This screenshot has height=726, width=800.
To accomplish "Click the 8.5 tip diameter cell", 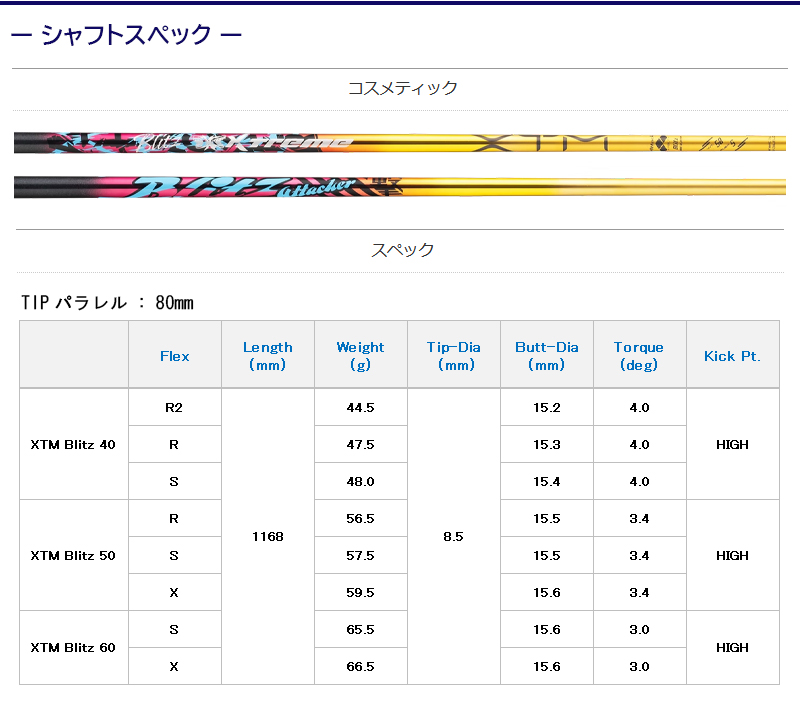I will point(454,536).
